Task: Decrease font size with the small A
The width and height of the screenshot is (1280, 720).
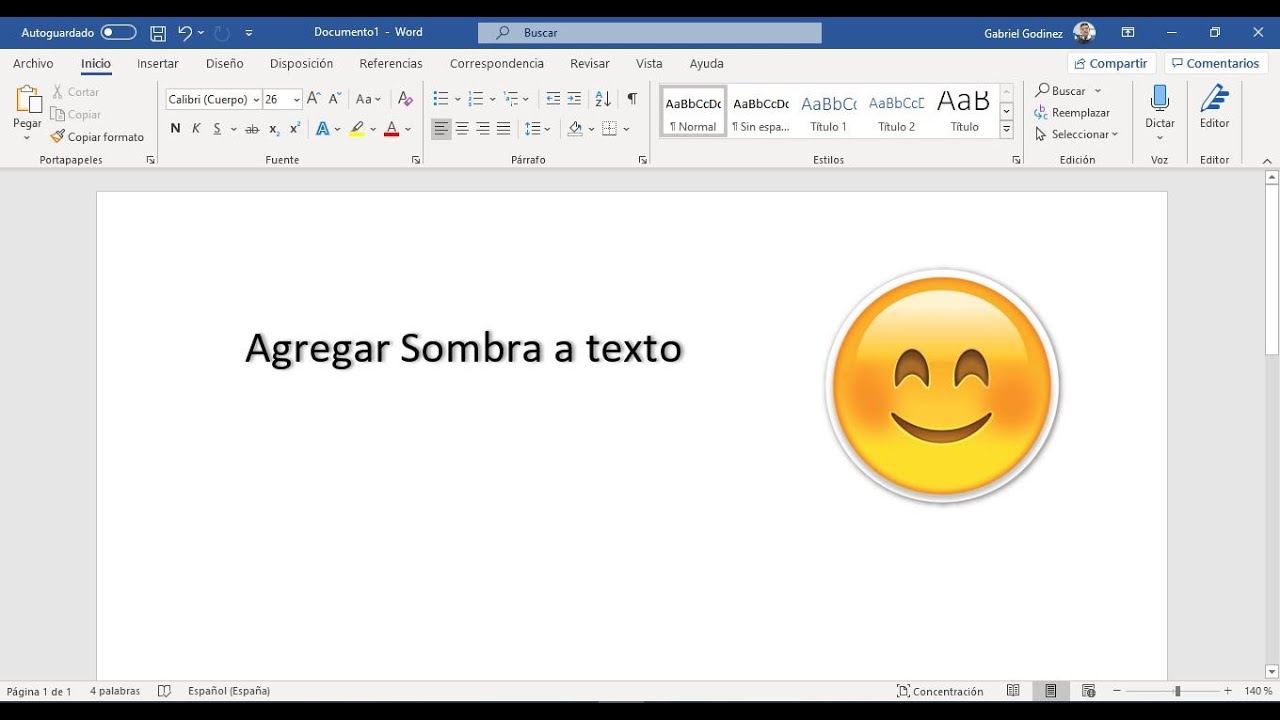Action: (x=335, y=99)
